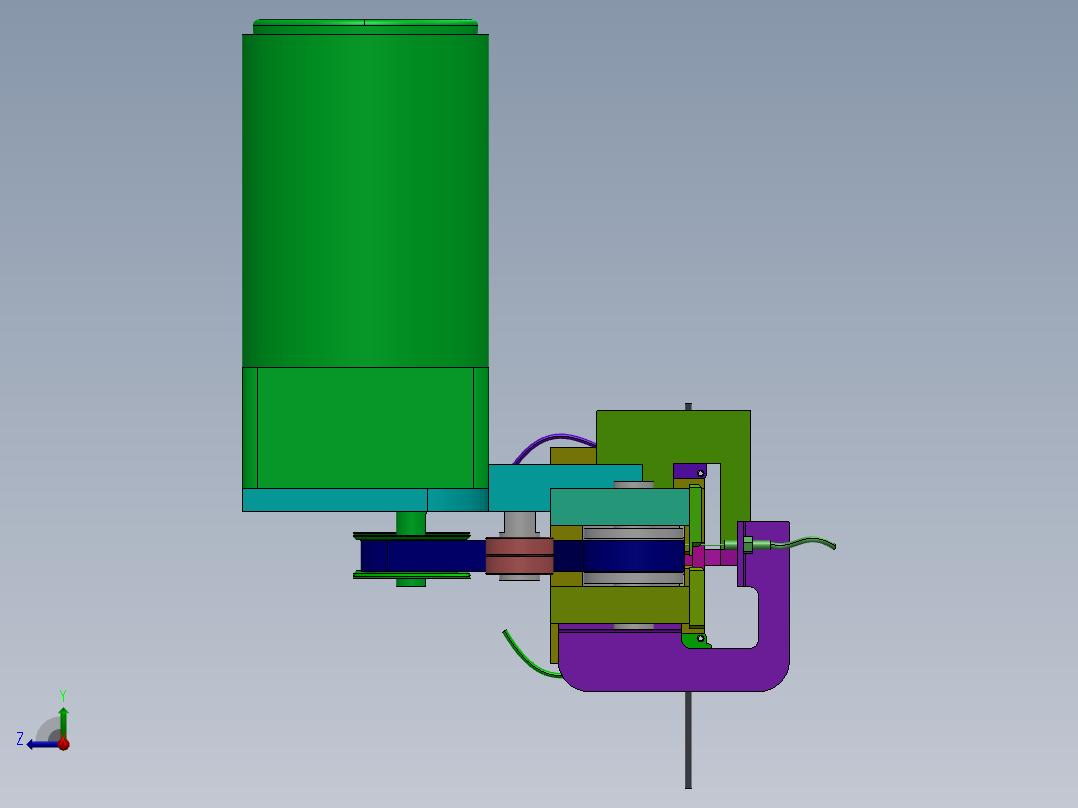Select the olive green upper right plate
The height and width of the screenshot is (808, 1078).
[x=672, y=435]
